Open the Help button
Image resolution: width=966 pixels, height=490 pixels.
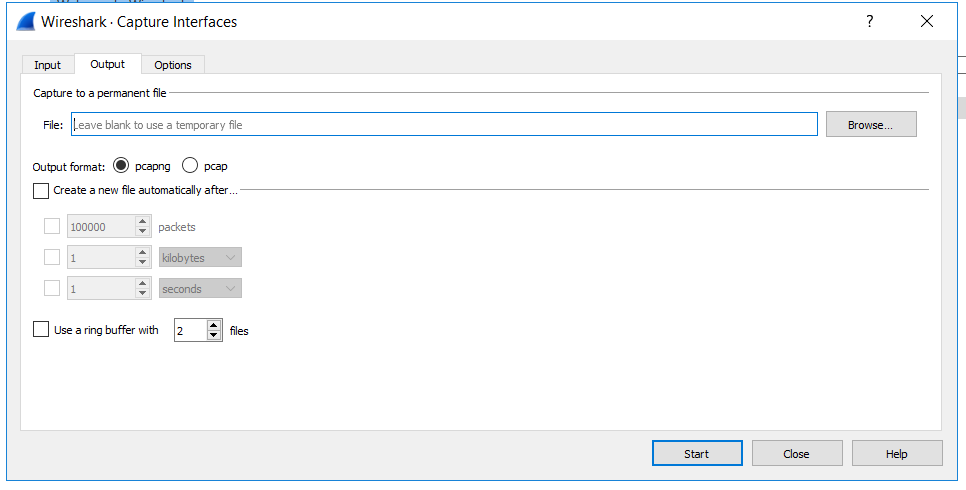[x=897, y=454]
